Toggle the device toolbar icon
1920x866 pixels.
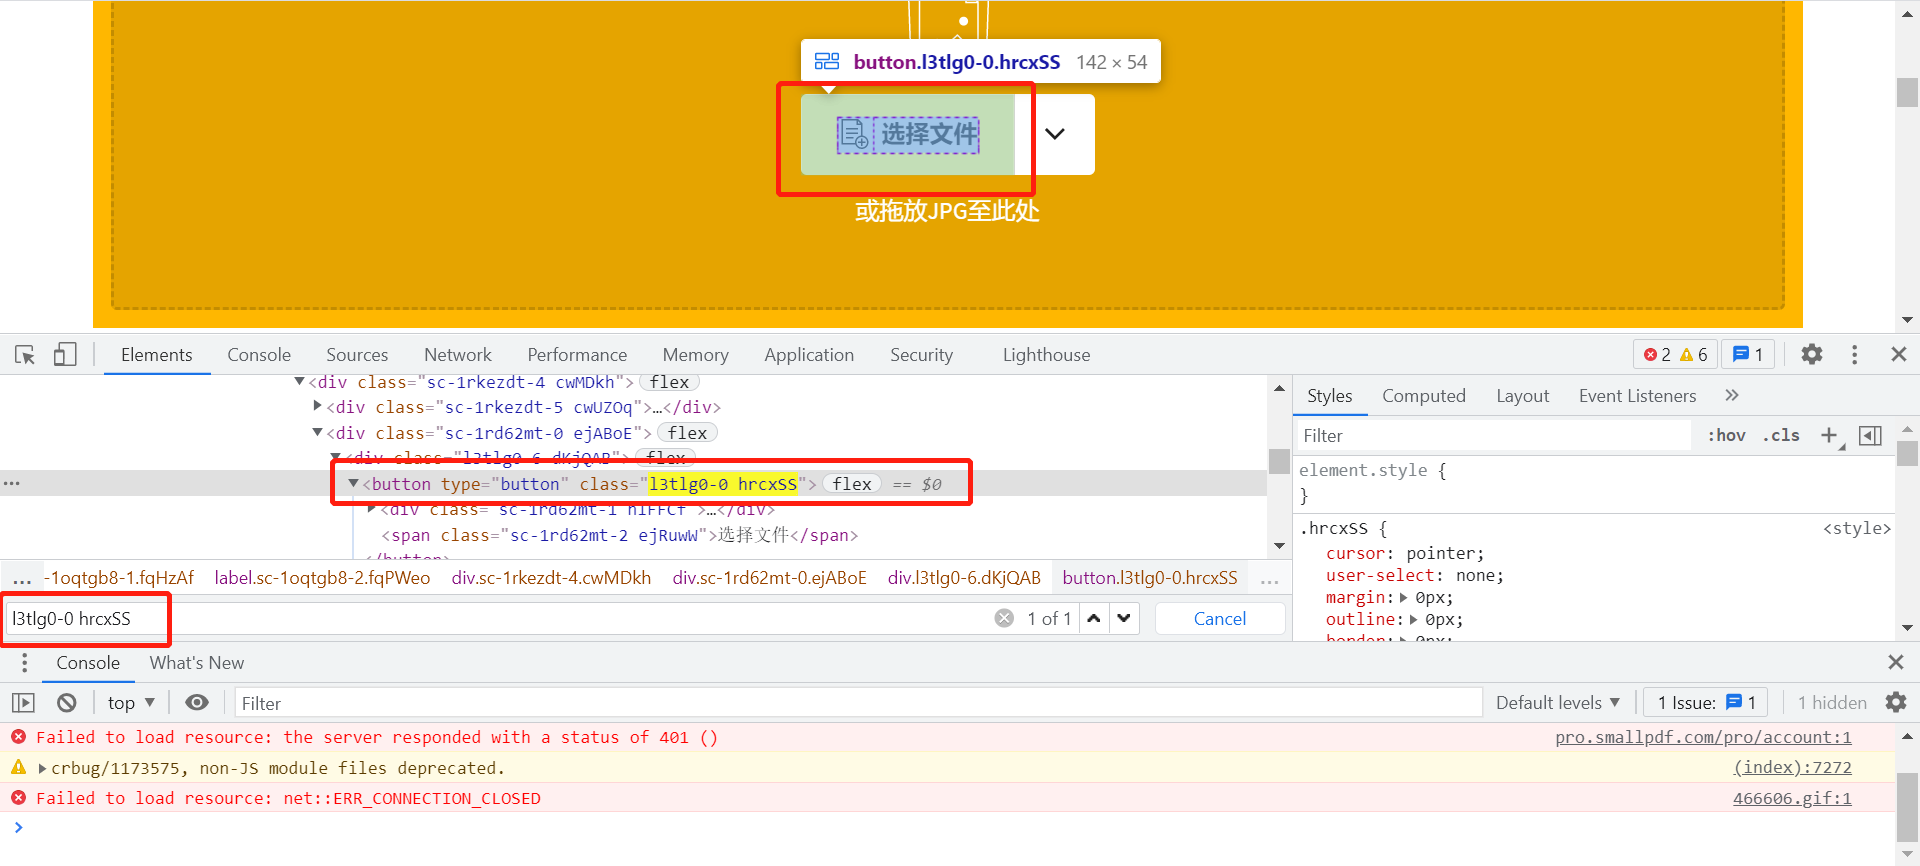point(65,355)
